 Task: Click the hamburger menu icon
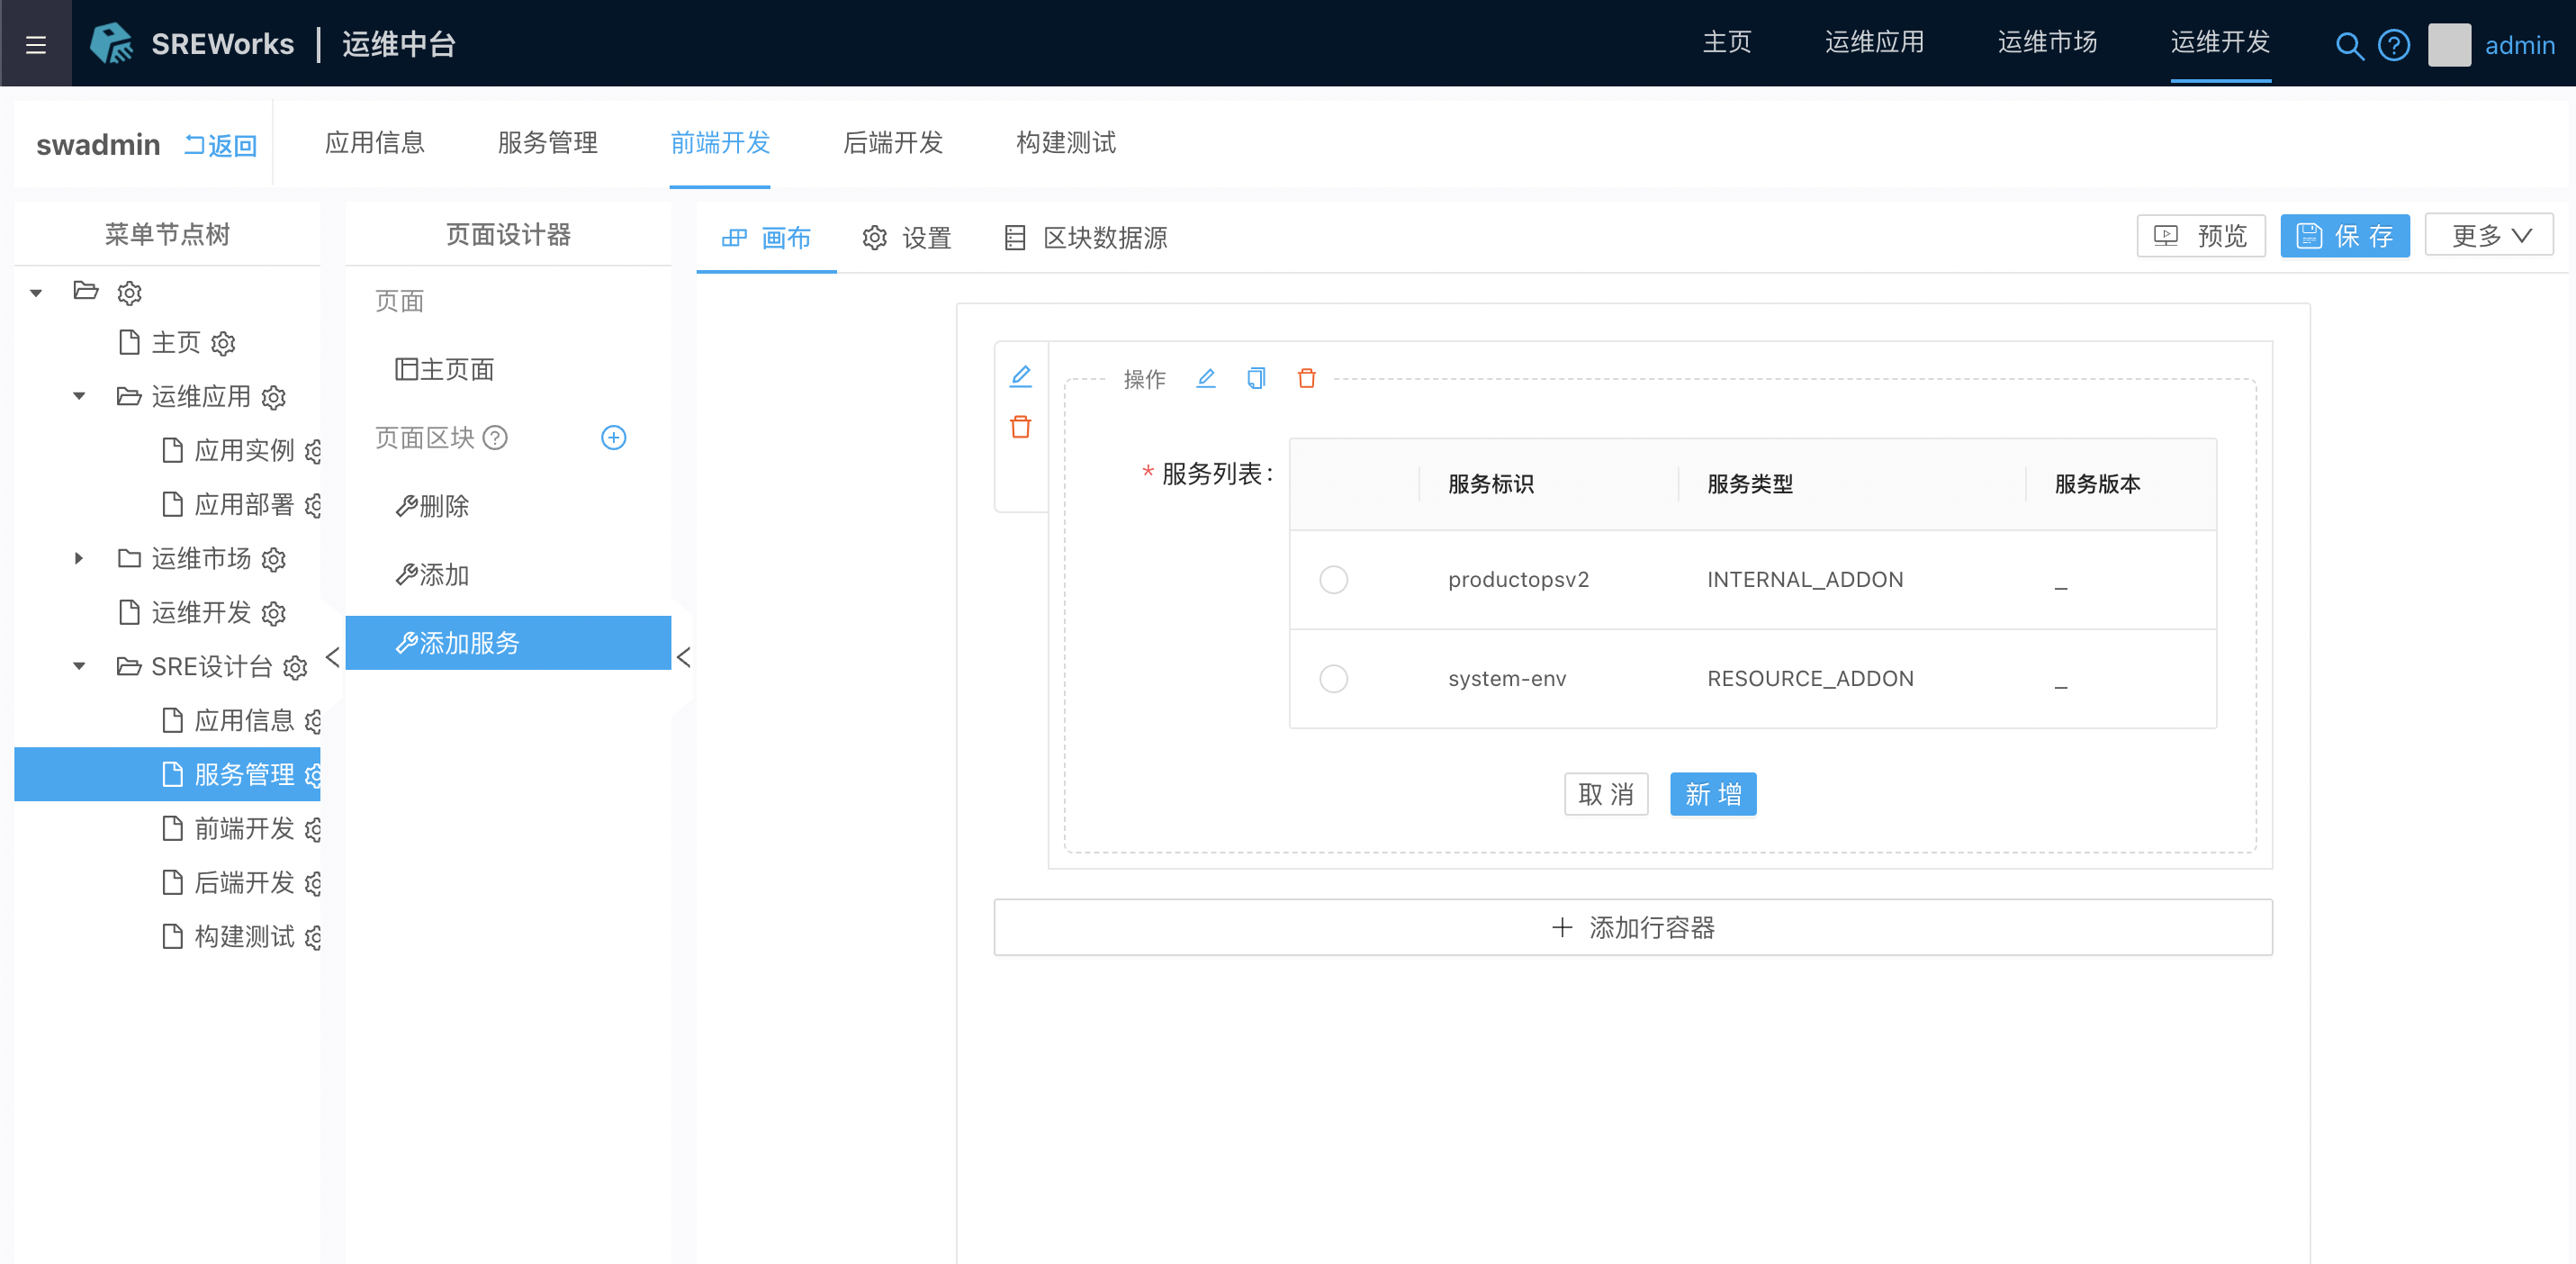click(x=36, y=44)
